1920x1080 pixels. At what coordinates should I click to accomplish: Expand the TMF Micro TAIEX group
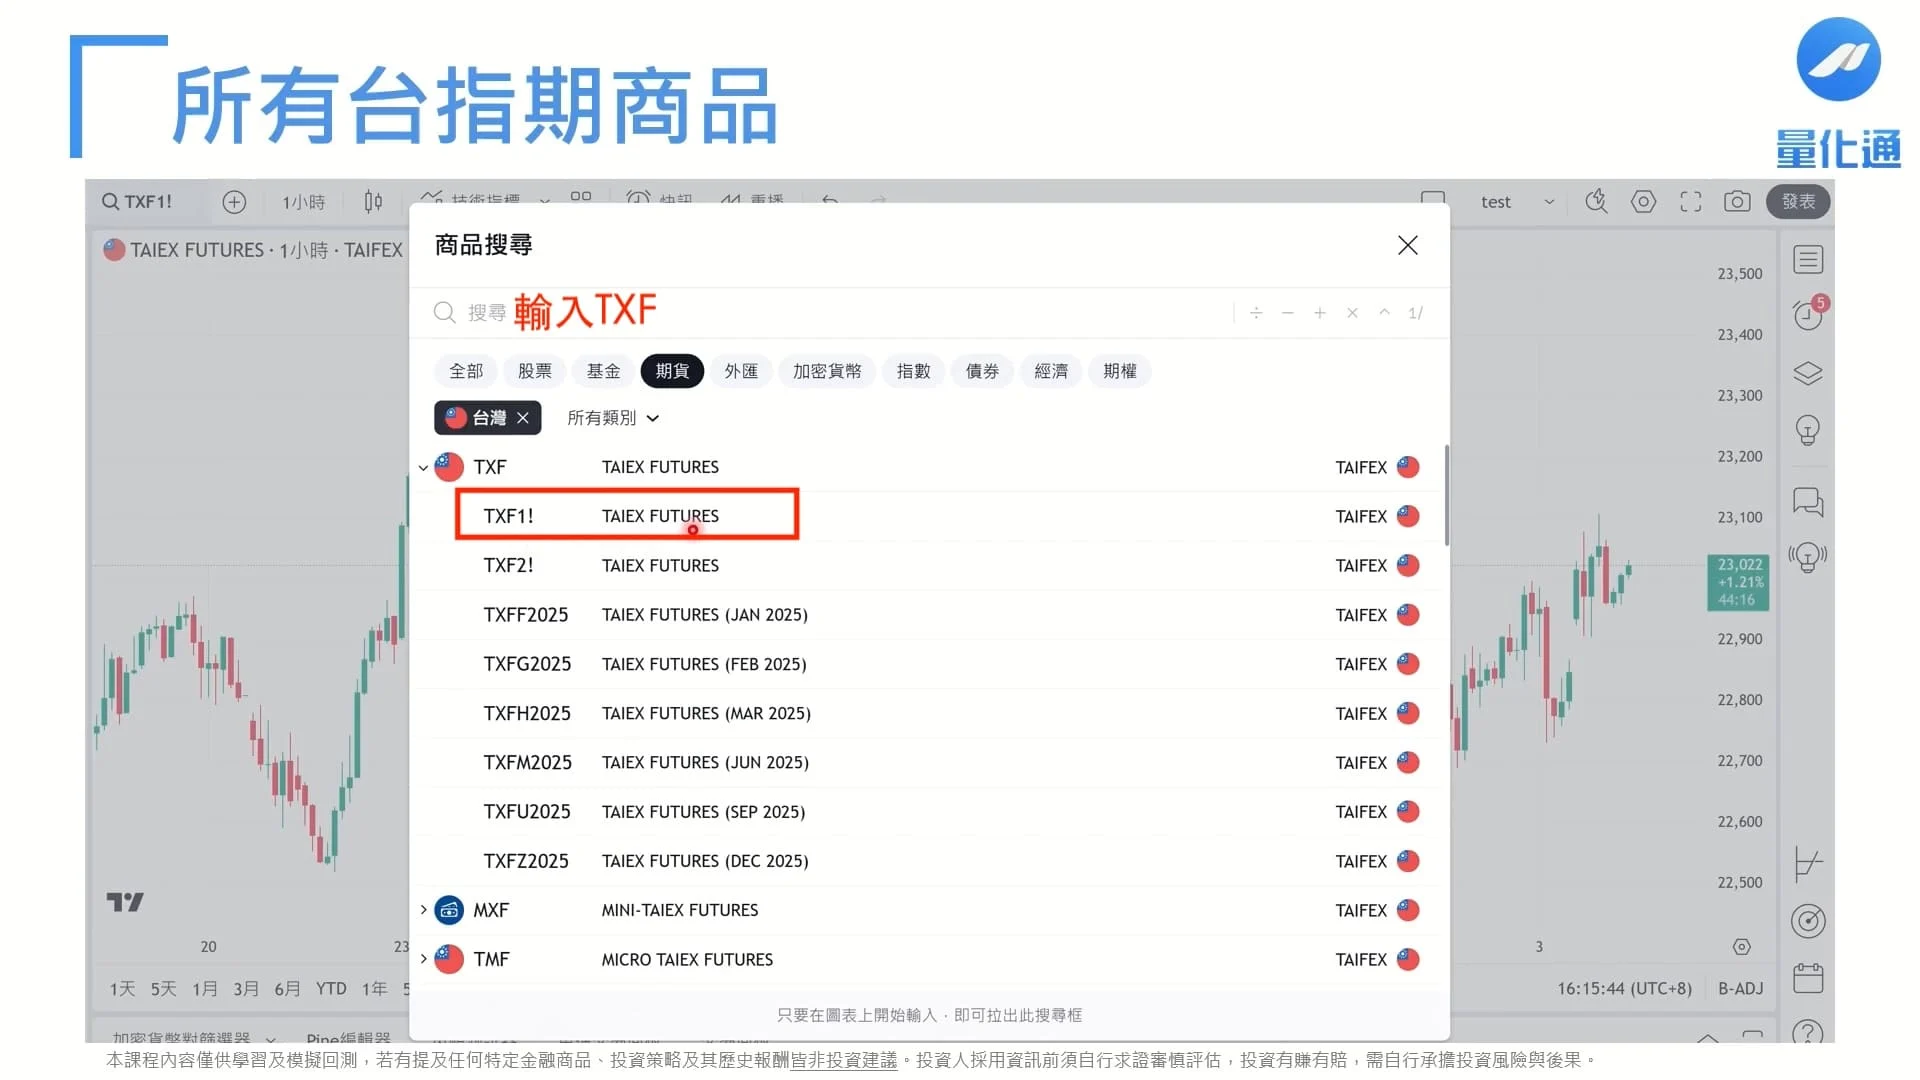click(x=423, y=959)
